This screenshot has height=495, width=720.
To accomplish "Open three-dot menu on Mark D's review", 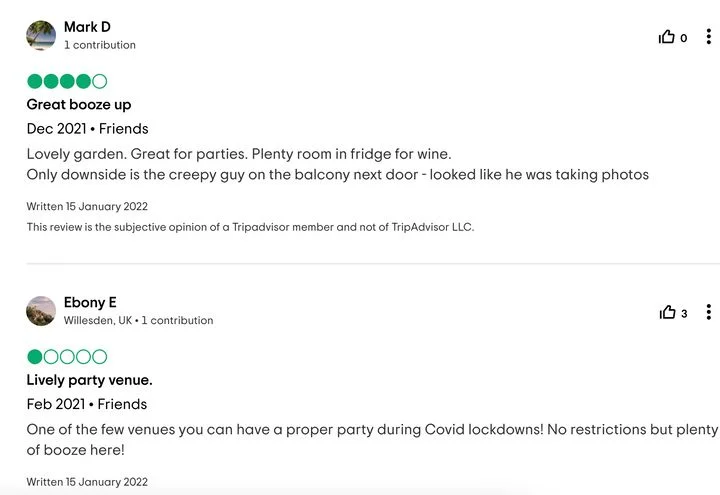I will pos(709,37).
